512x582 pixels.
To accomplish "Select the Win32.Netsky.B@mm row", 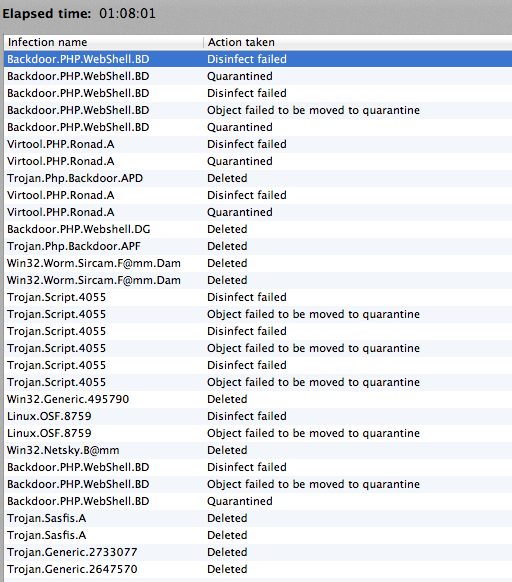I will click(258, 450).
